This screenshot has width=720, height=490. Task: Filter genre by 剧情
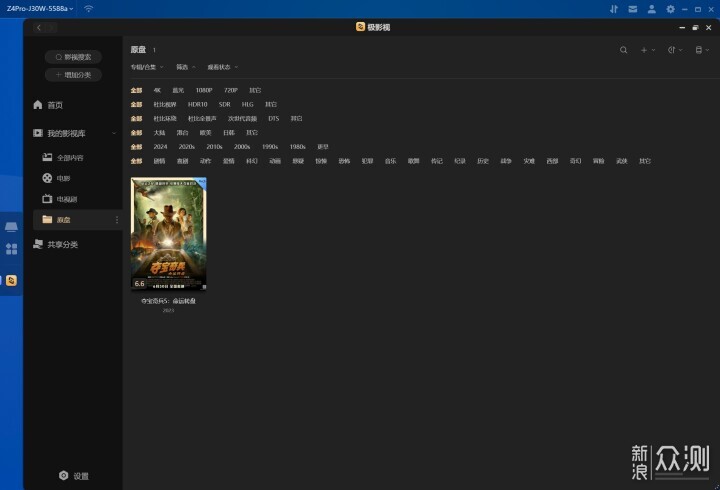point(159,161)
